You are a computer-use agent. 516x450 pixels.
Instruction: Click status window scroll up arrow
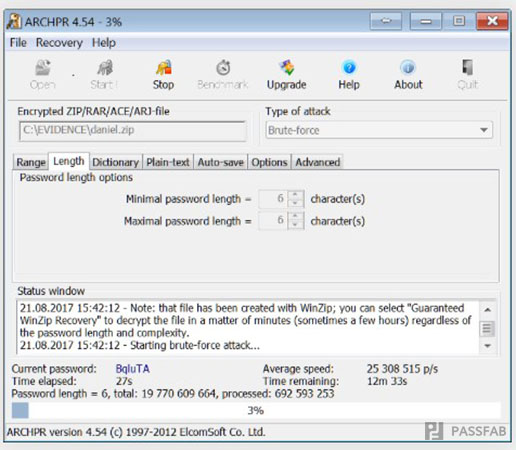(x=487, y=310)
